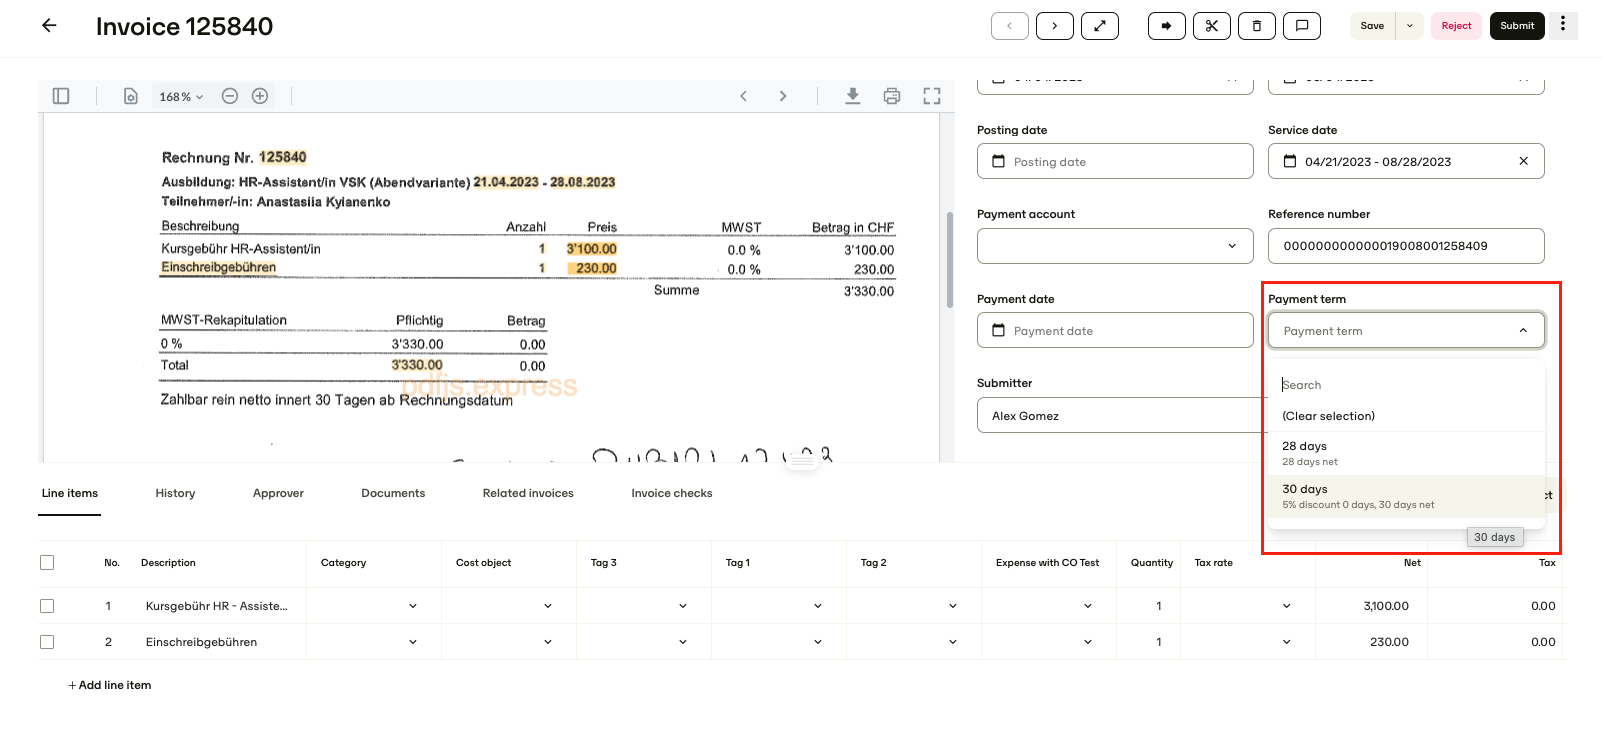Open PDF viewer fullscreen mode

point(932,96)
